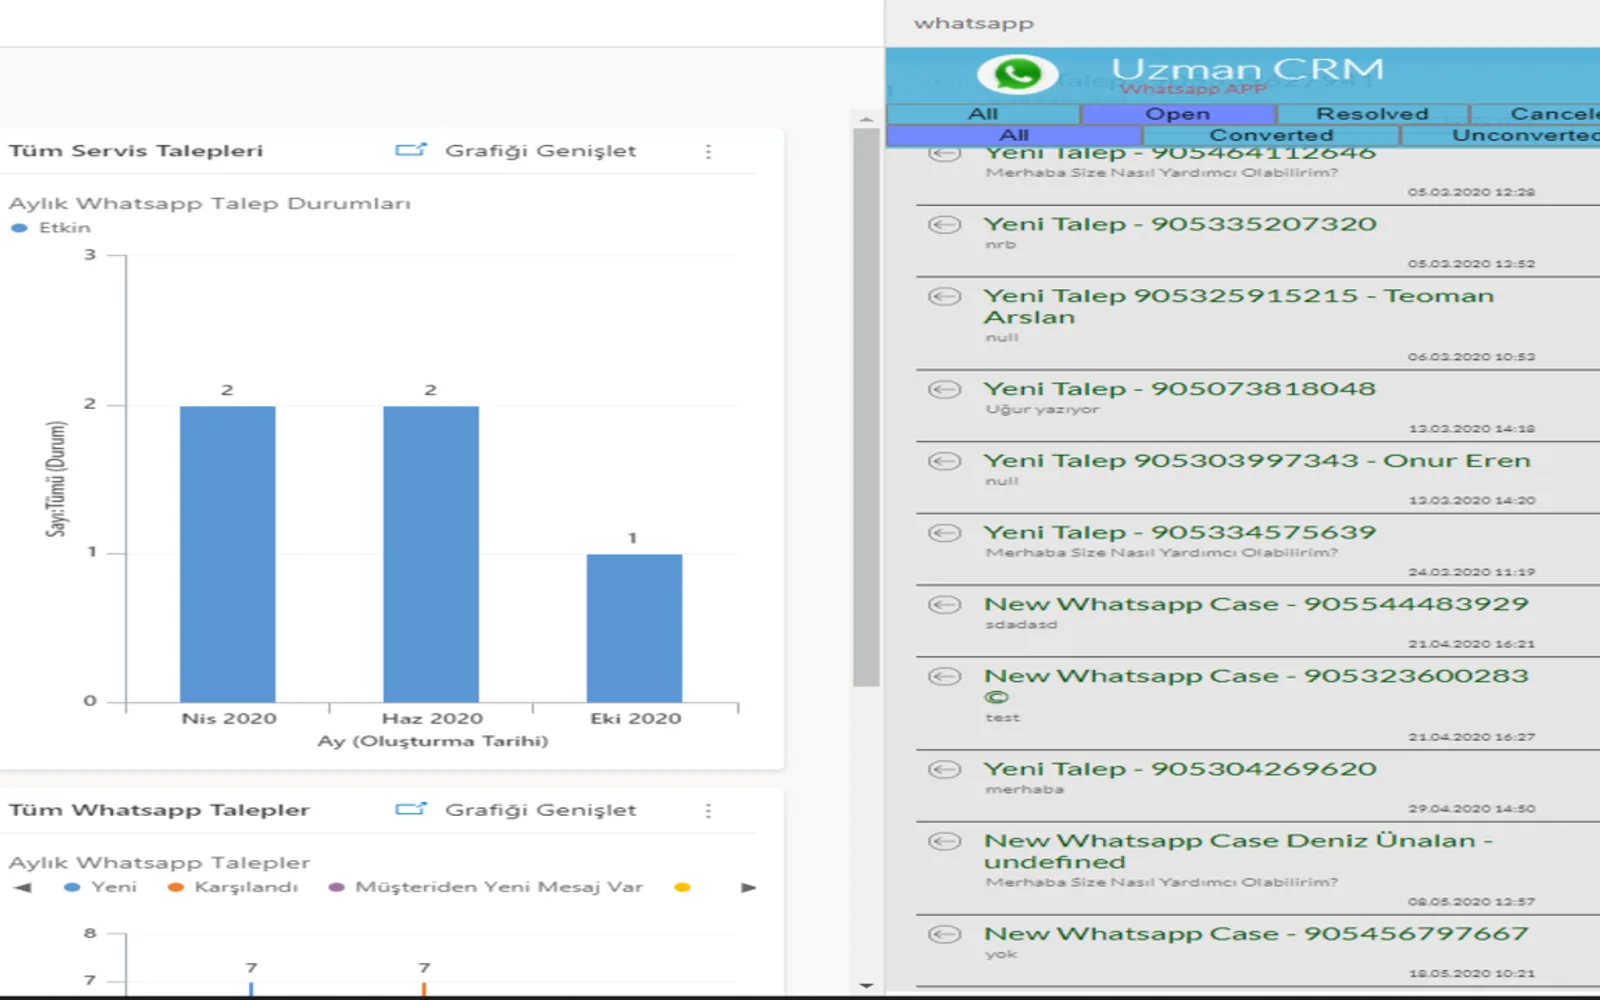Select the Converted filter tab
This screenshot has width=1600, height=1000.
pyautogui.click(x=1271, y=135)
